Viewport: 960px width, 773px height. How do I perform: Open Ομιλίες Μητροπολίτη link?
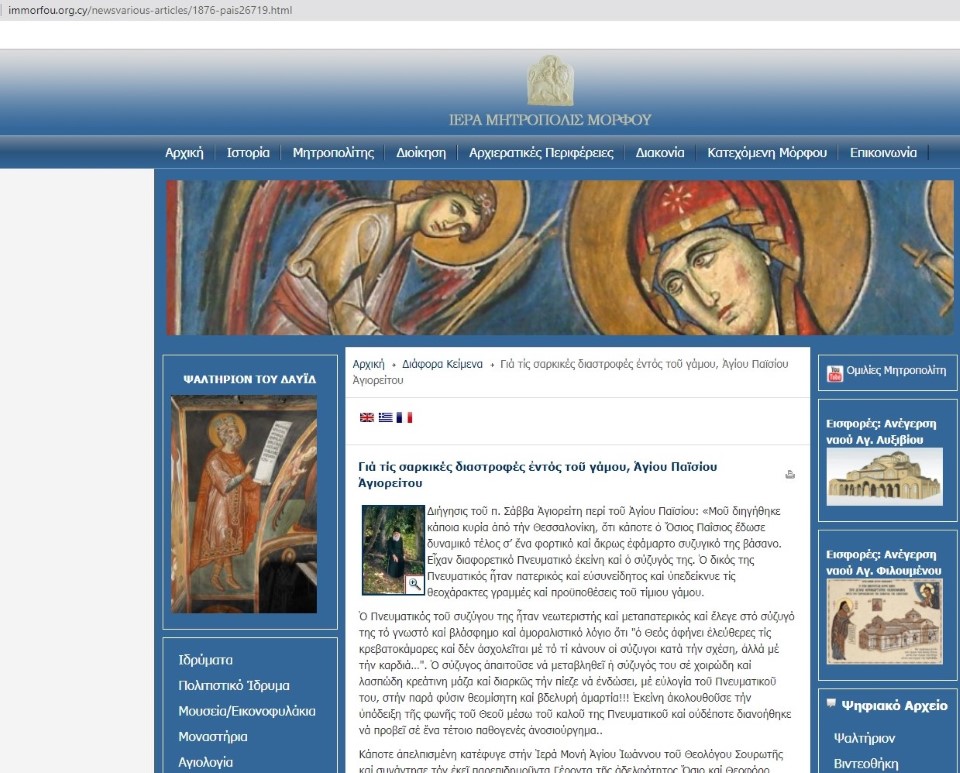896,370
